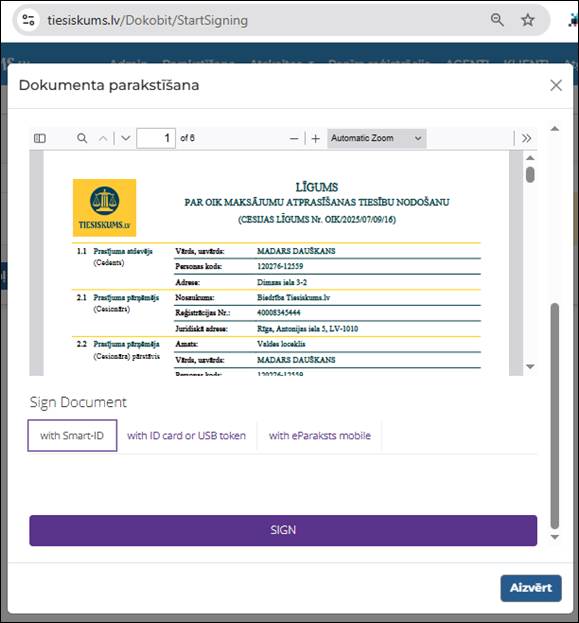Bookmark this page with star icon

[x=528, y=20]
